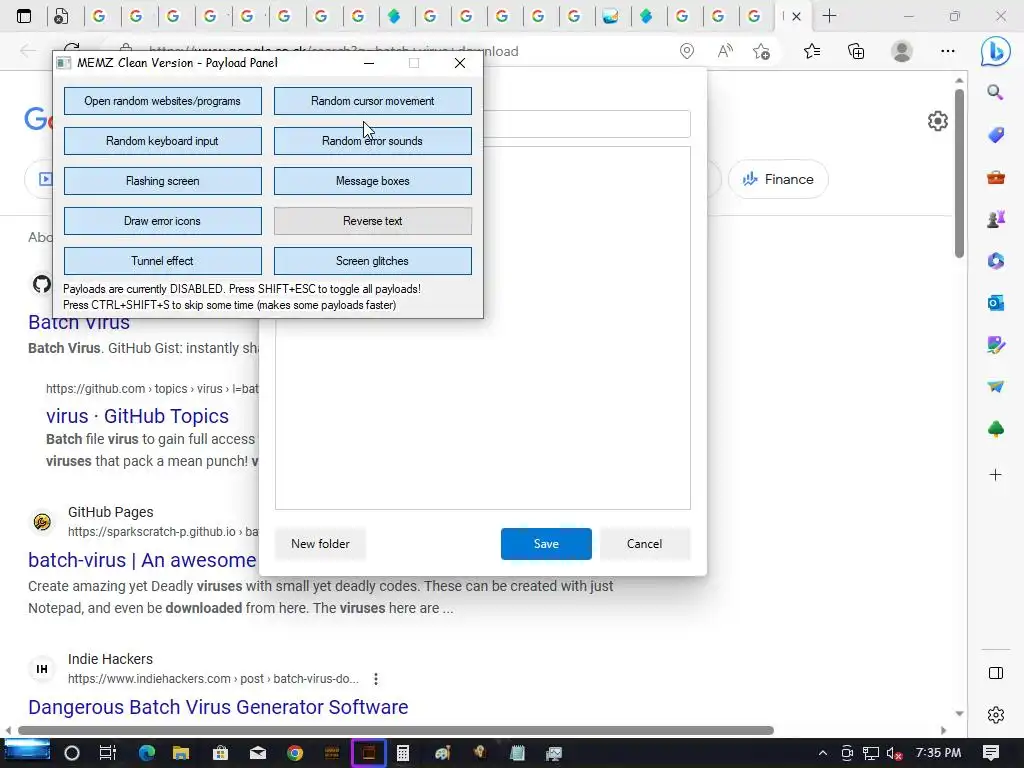Open Shopping tag icon in Edge sidebar
Viewport: 1024px width, 768px height.
[995, 135]
